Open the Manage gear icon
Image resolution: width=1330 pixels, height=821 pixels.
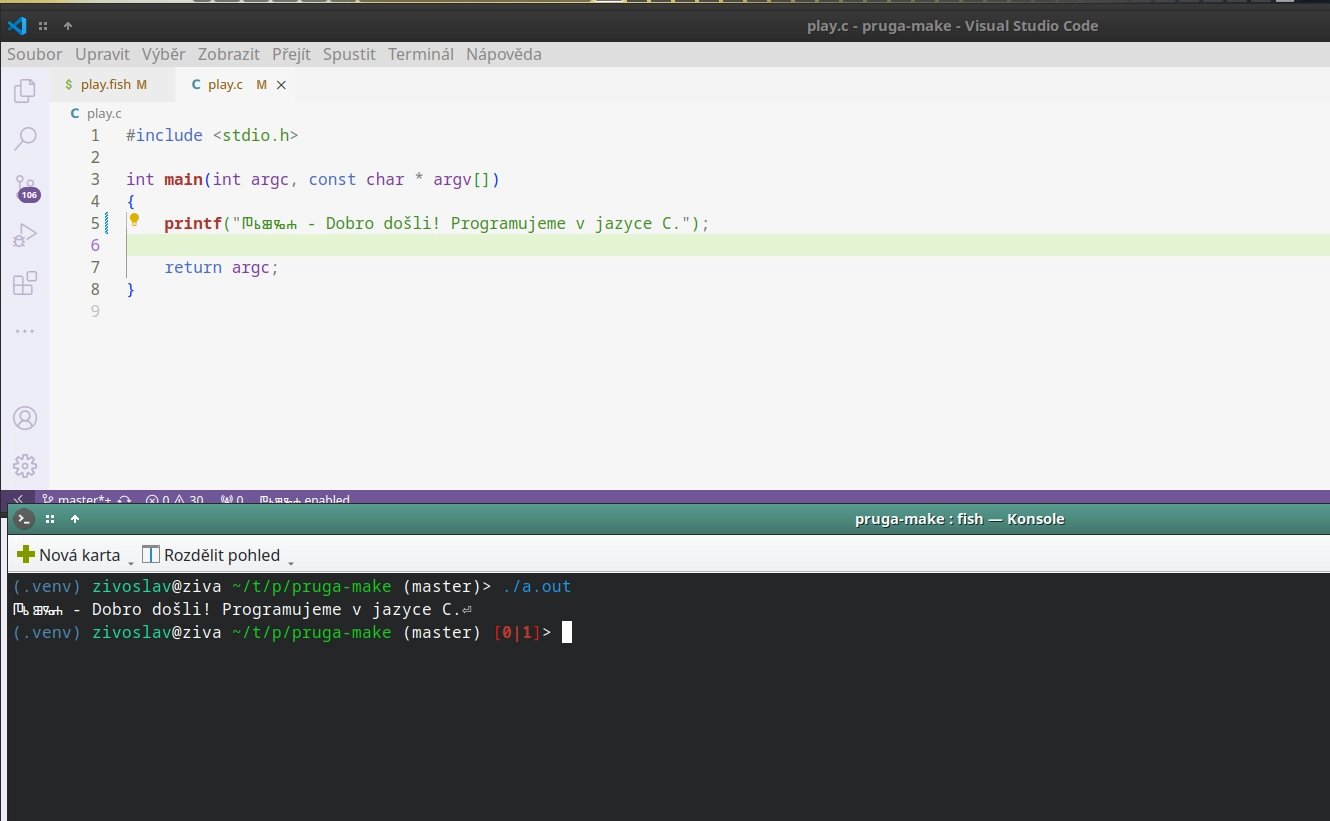25,465
